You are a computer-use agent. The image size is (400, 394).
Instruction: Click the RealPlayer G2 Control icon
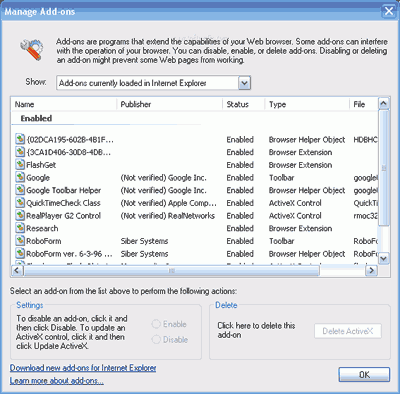[20, 215]
